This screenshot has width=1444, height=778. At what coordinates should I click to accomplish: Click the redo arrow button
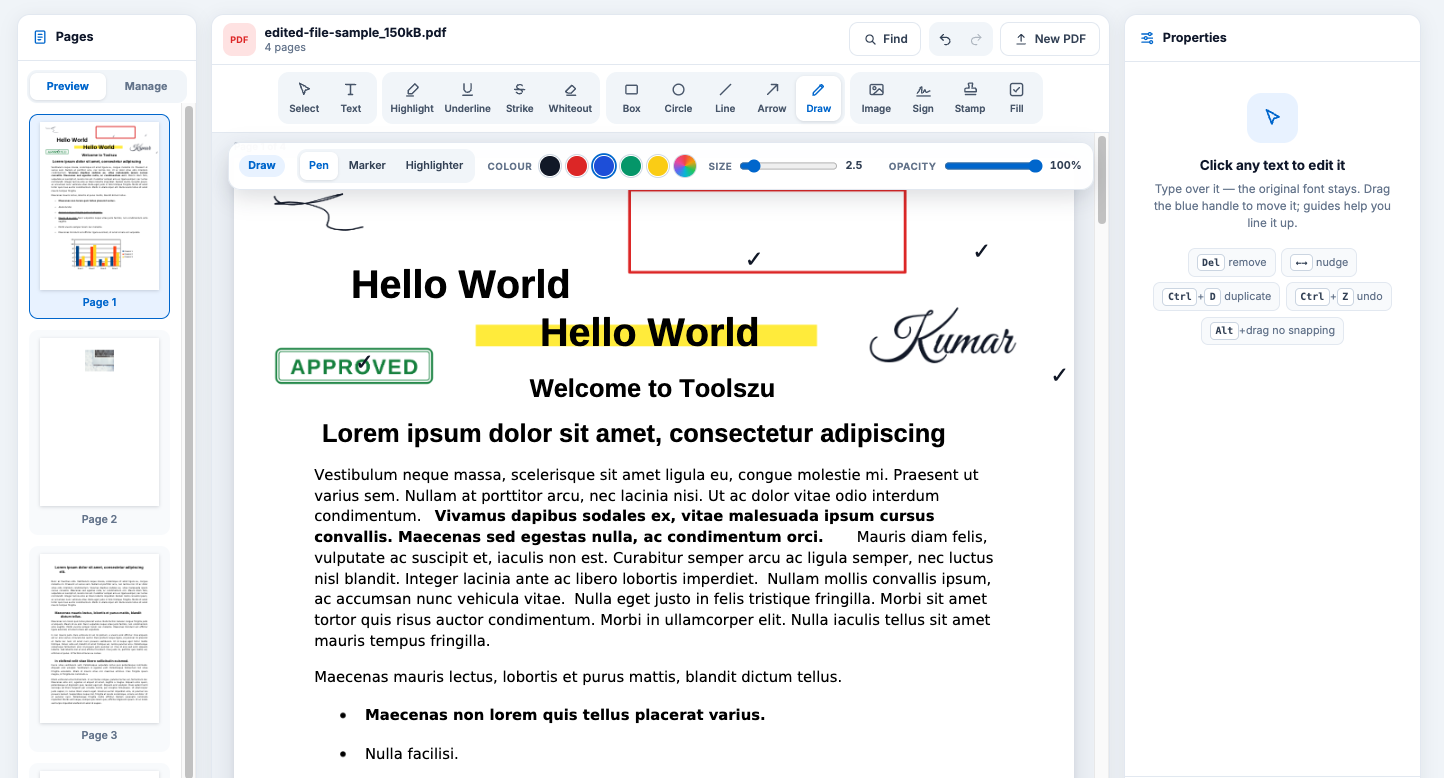pyautogui.click(x=976, y=39)
